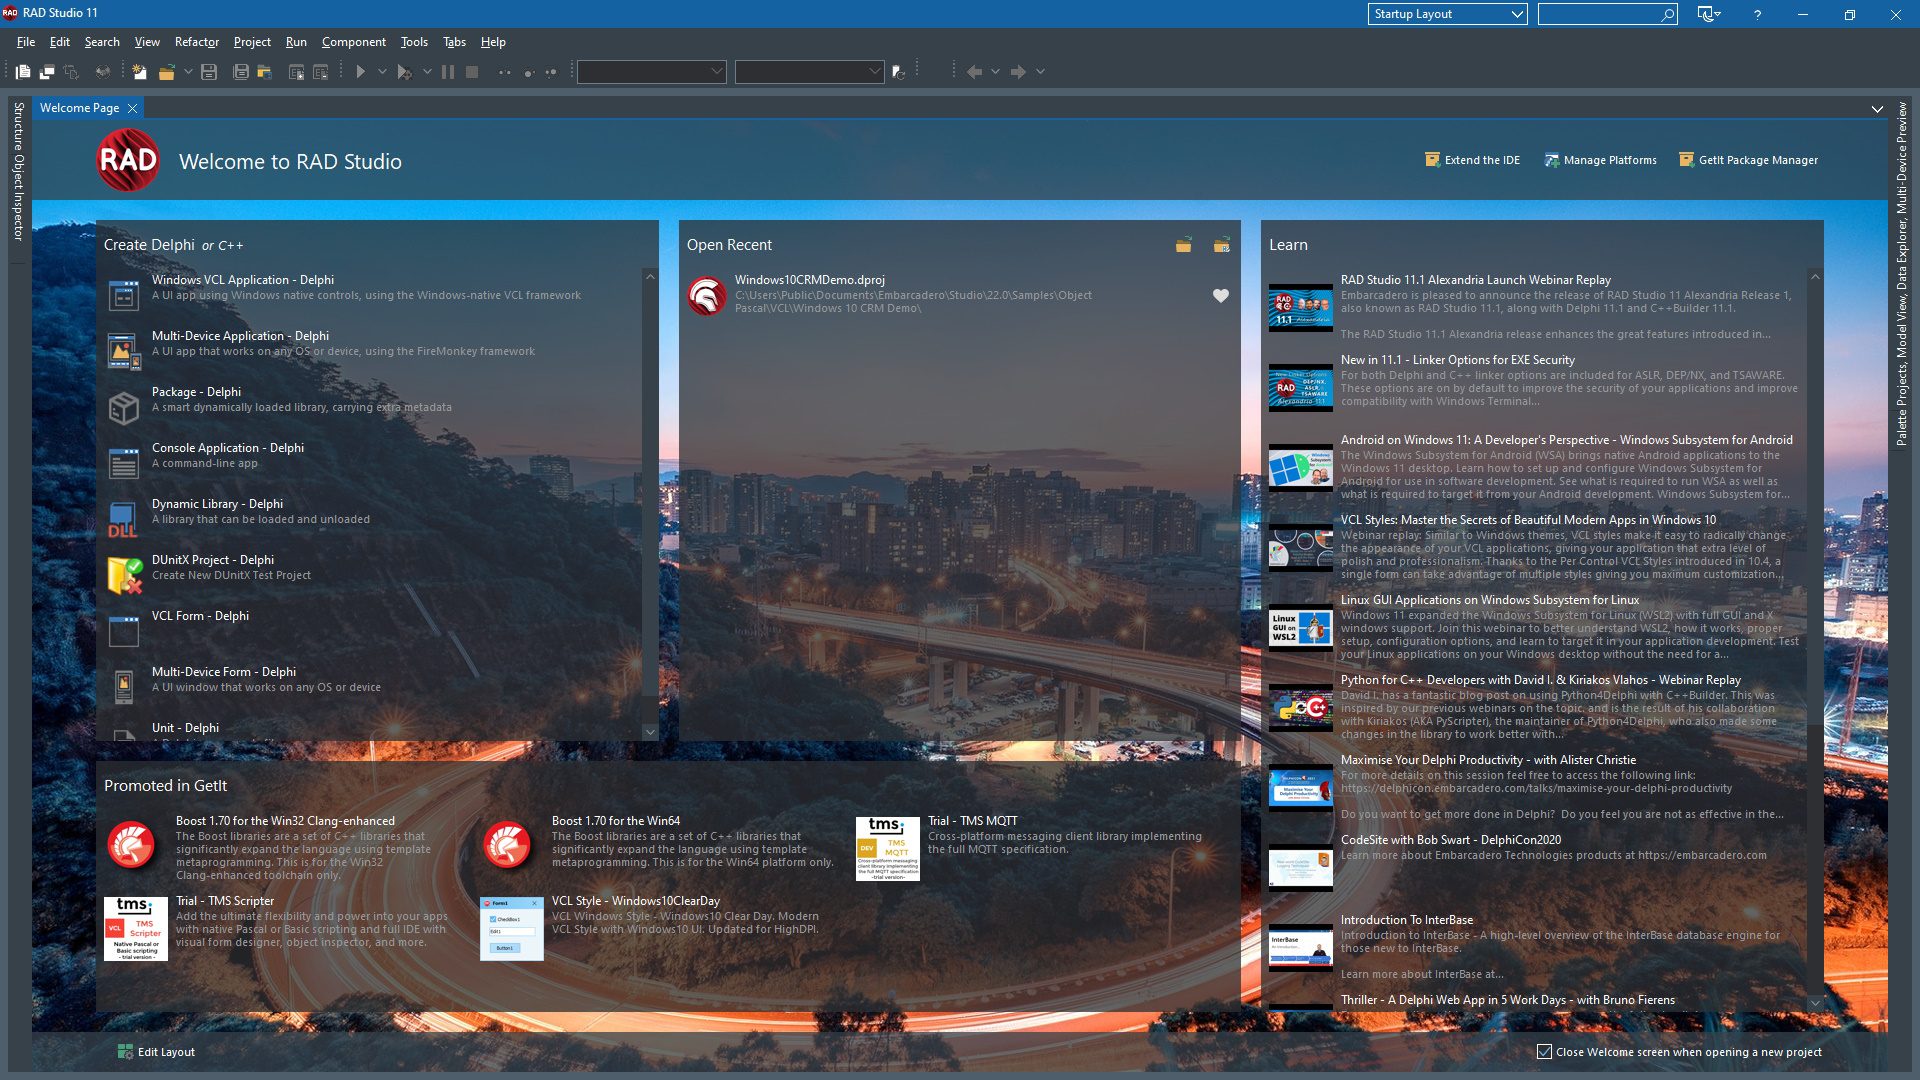Screen dimensions: 1920x1080
Task: Click the Save All toolbar icon
Action: (x=240, y=72)
